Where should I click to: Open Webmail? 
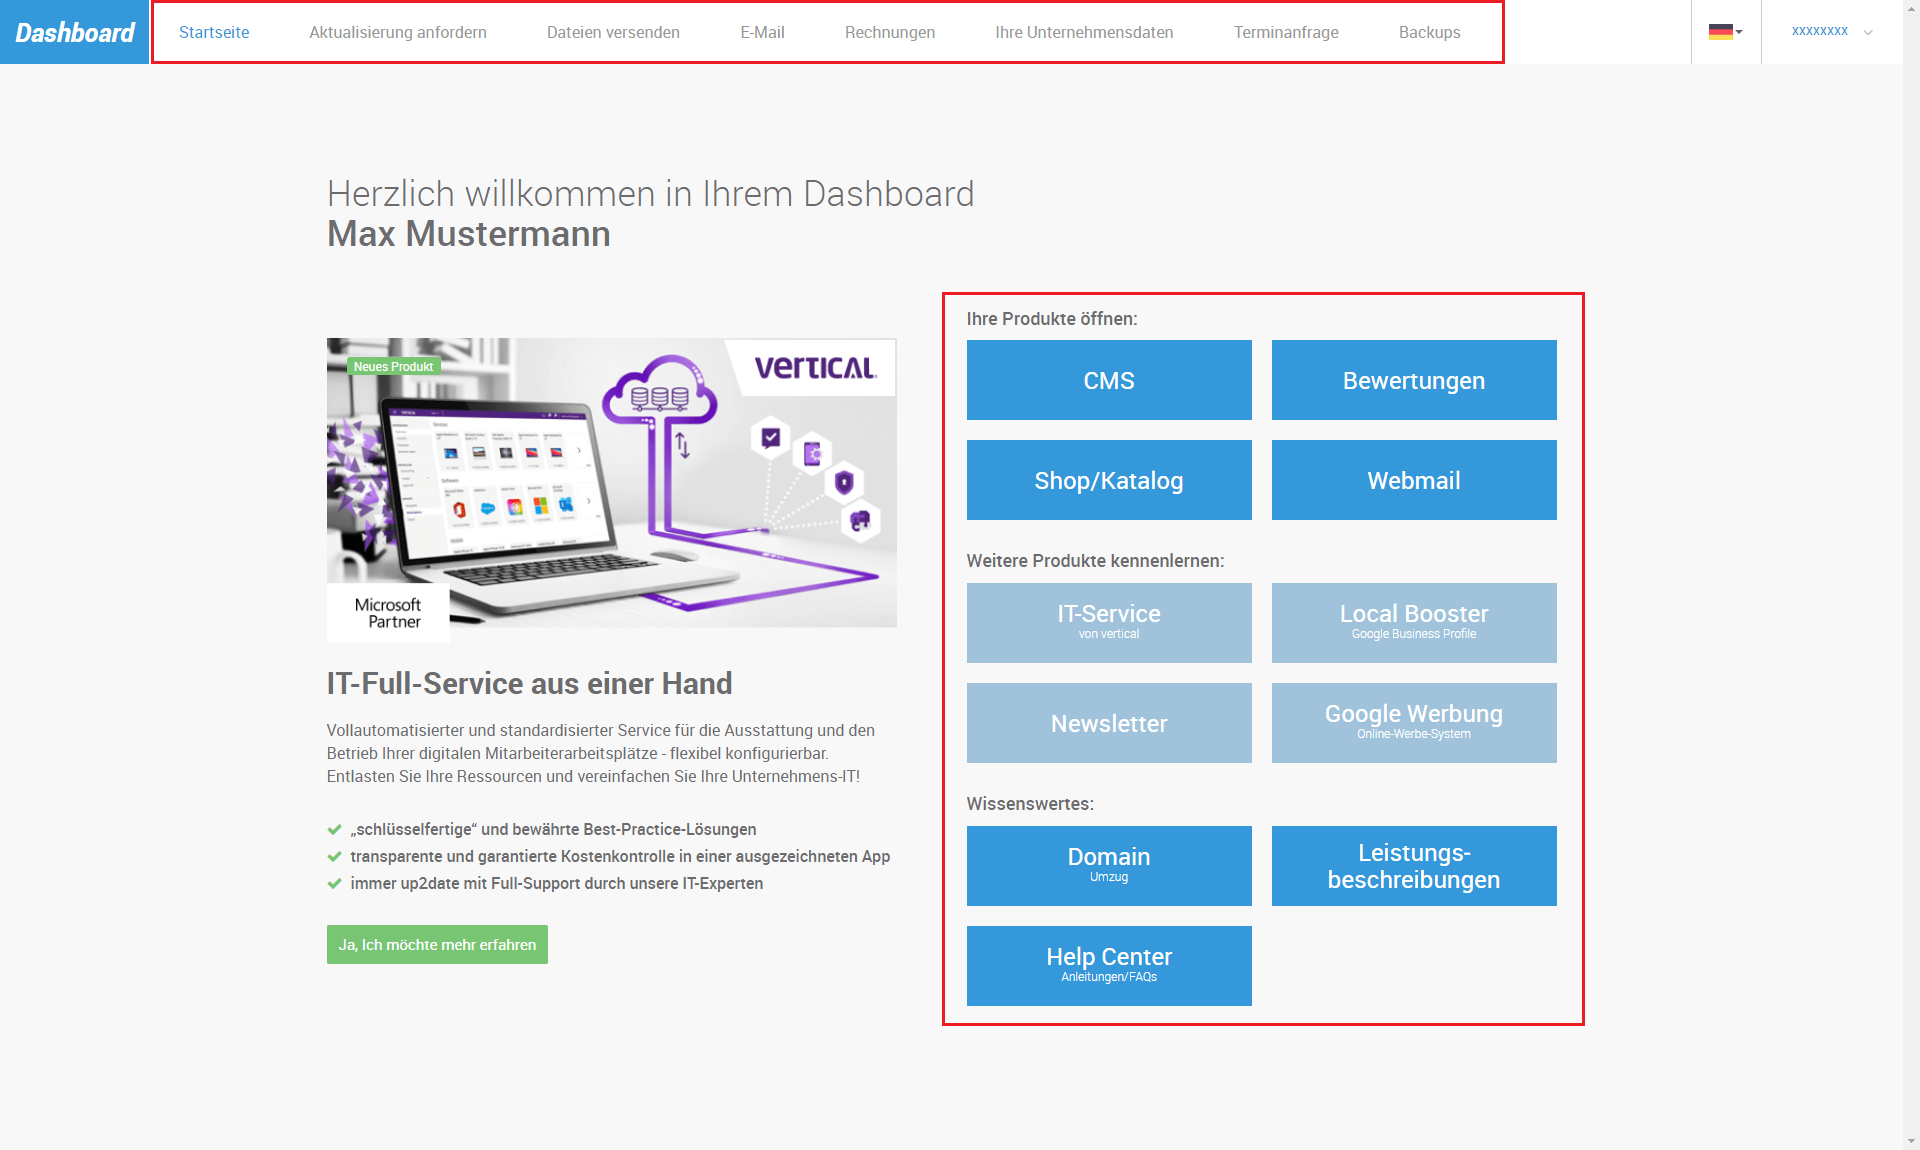click(1413, 480)
